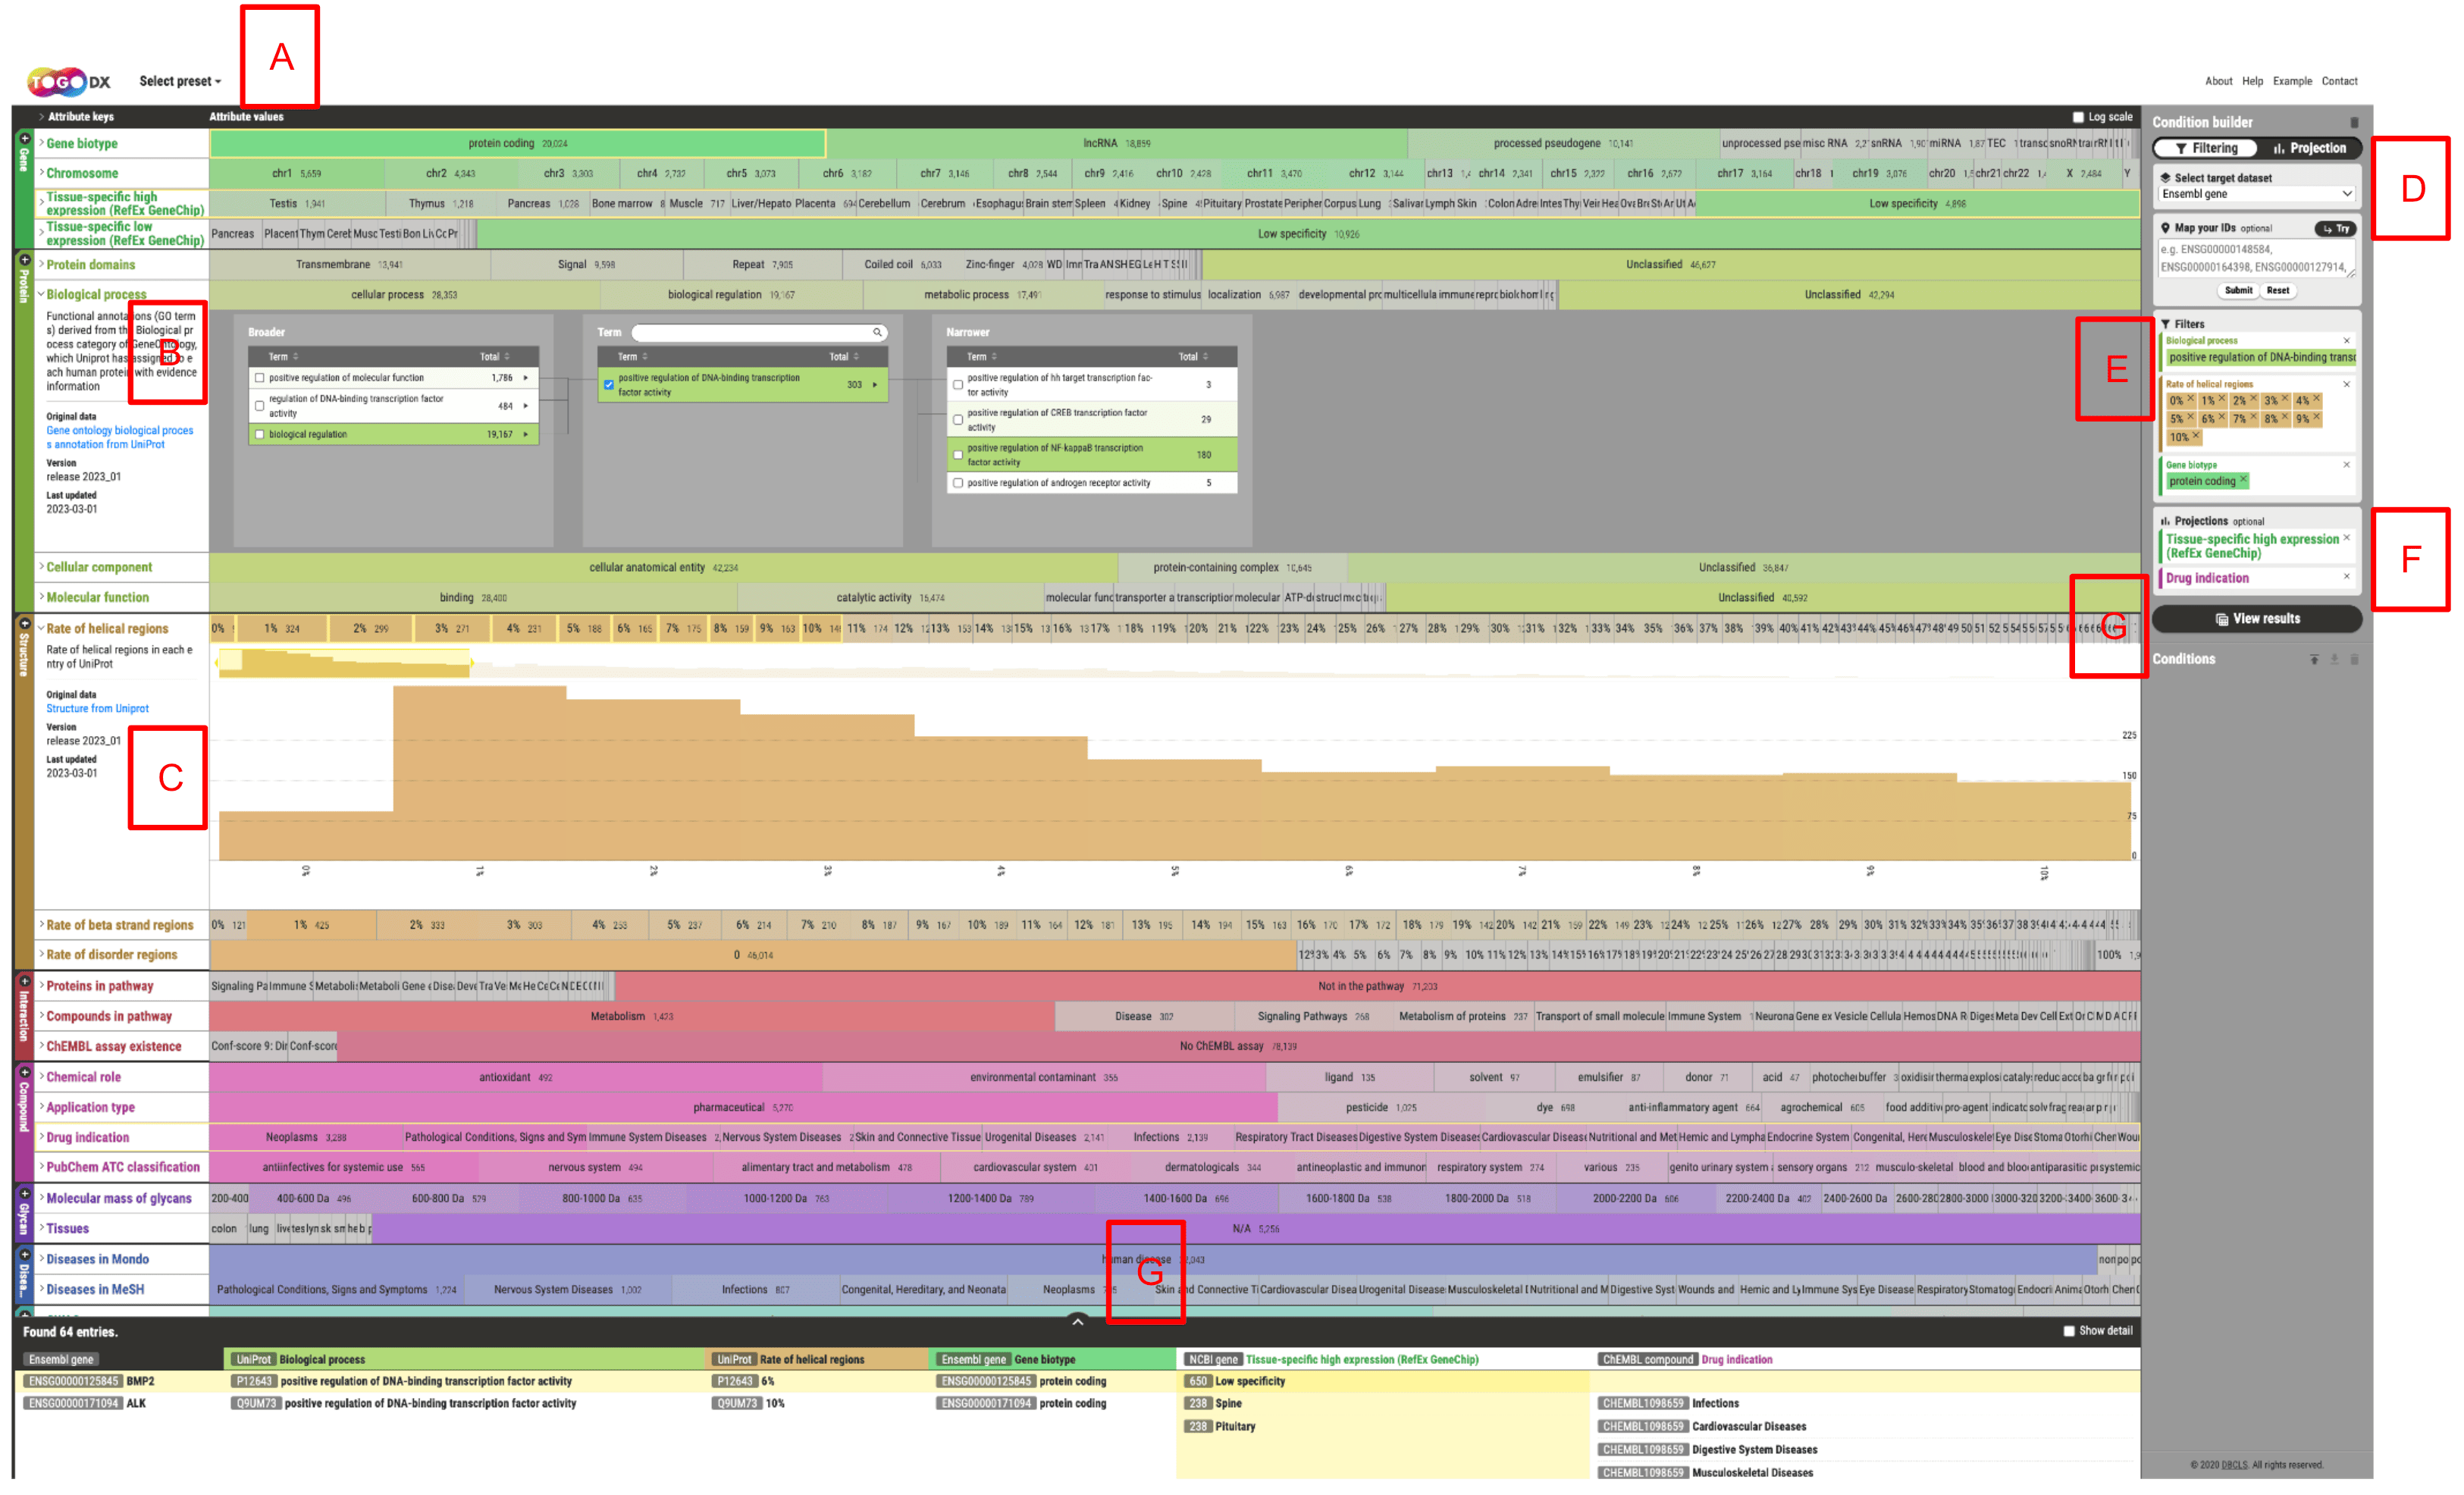This screenshot has height=1495, width=2464.
Task: Uncheck positive regulation of DNA-binding transcription factor activity
Action: pyautogui.click(x=608, y=385)
